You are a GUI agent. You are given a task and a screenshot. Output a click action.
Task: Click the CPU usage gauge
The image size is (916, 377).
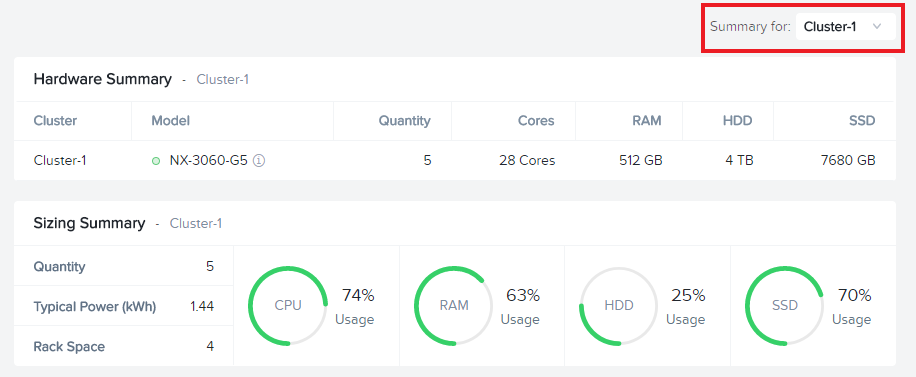[x=288, y=306]
